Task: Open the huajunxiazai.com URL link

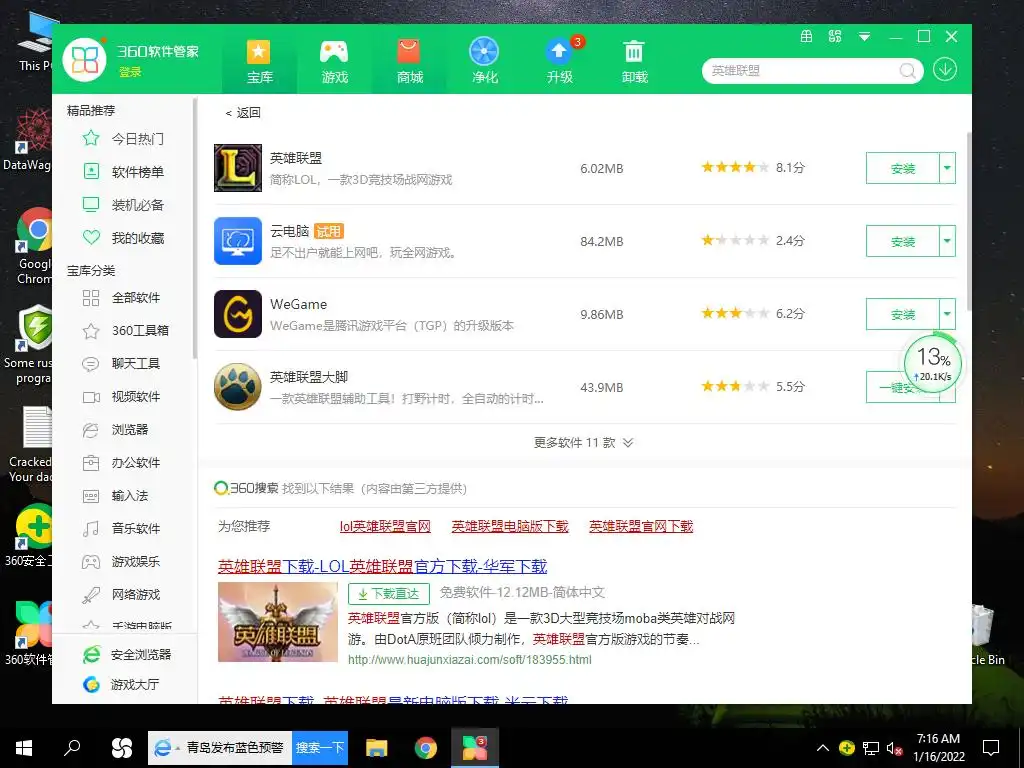Action: pos(470,660)
